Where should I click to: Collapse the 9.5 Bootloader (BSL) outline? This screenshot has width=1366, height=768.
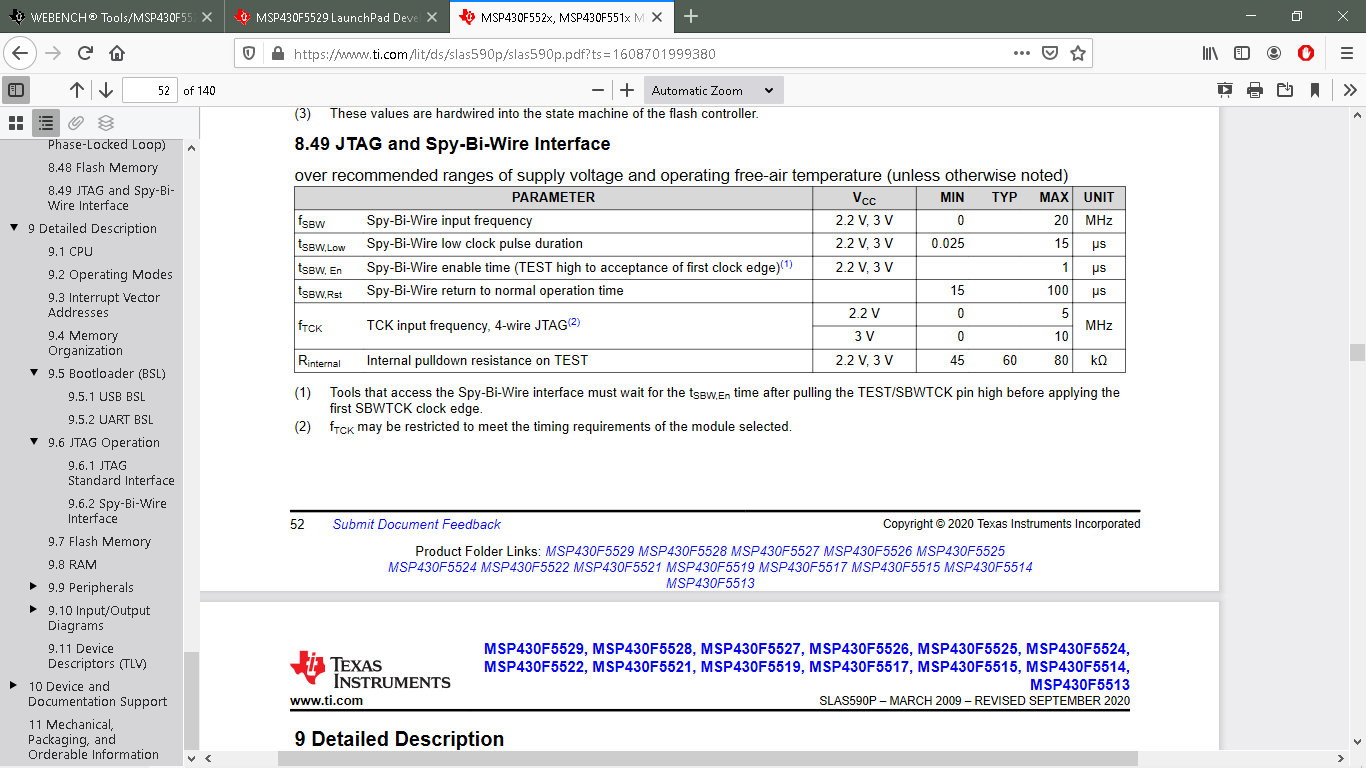tap(34, 373)
